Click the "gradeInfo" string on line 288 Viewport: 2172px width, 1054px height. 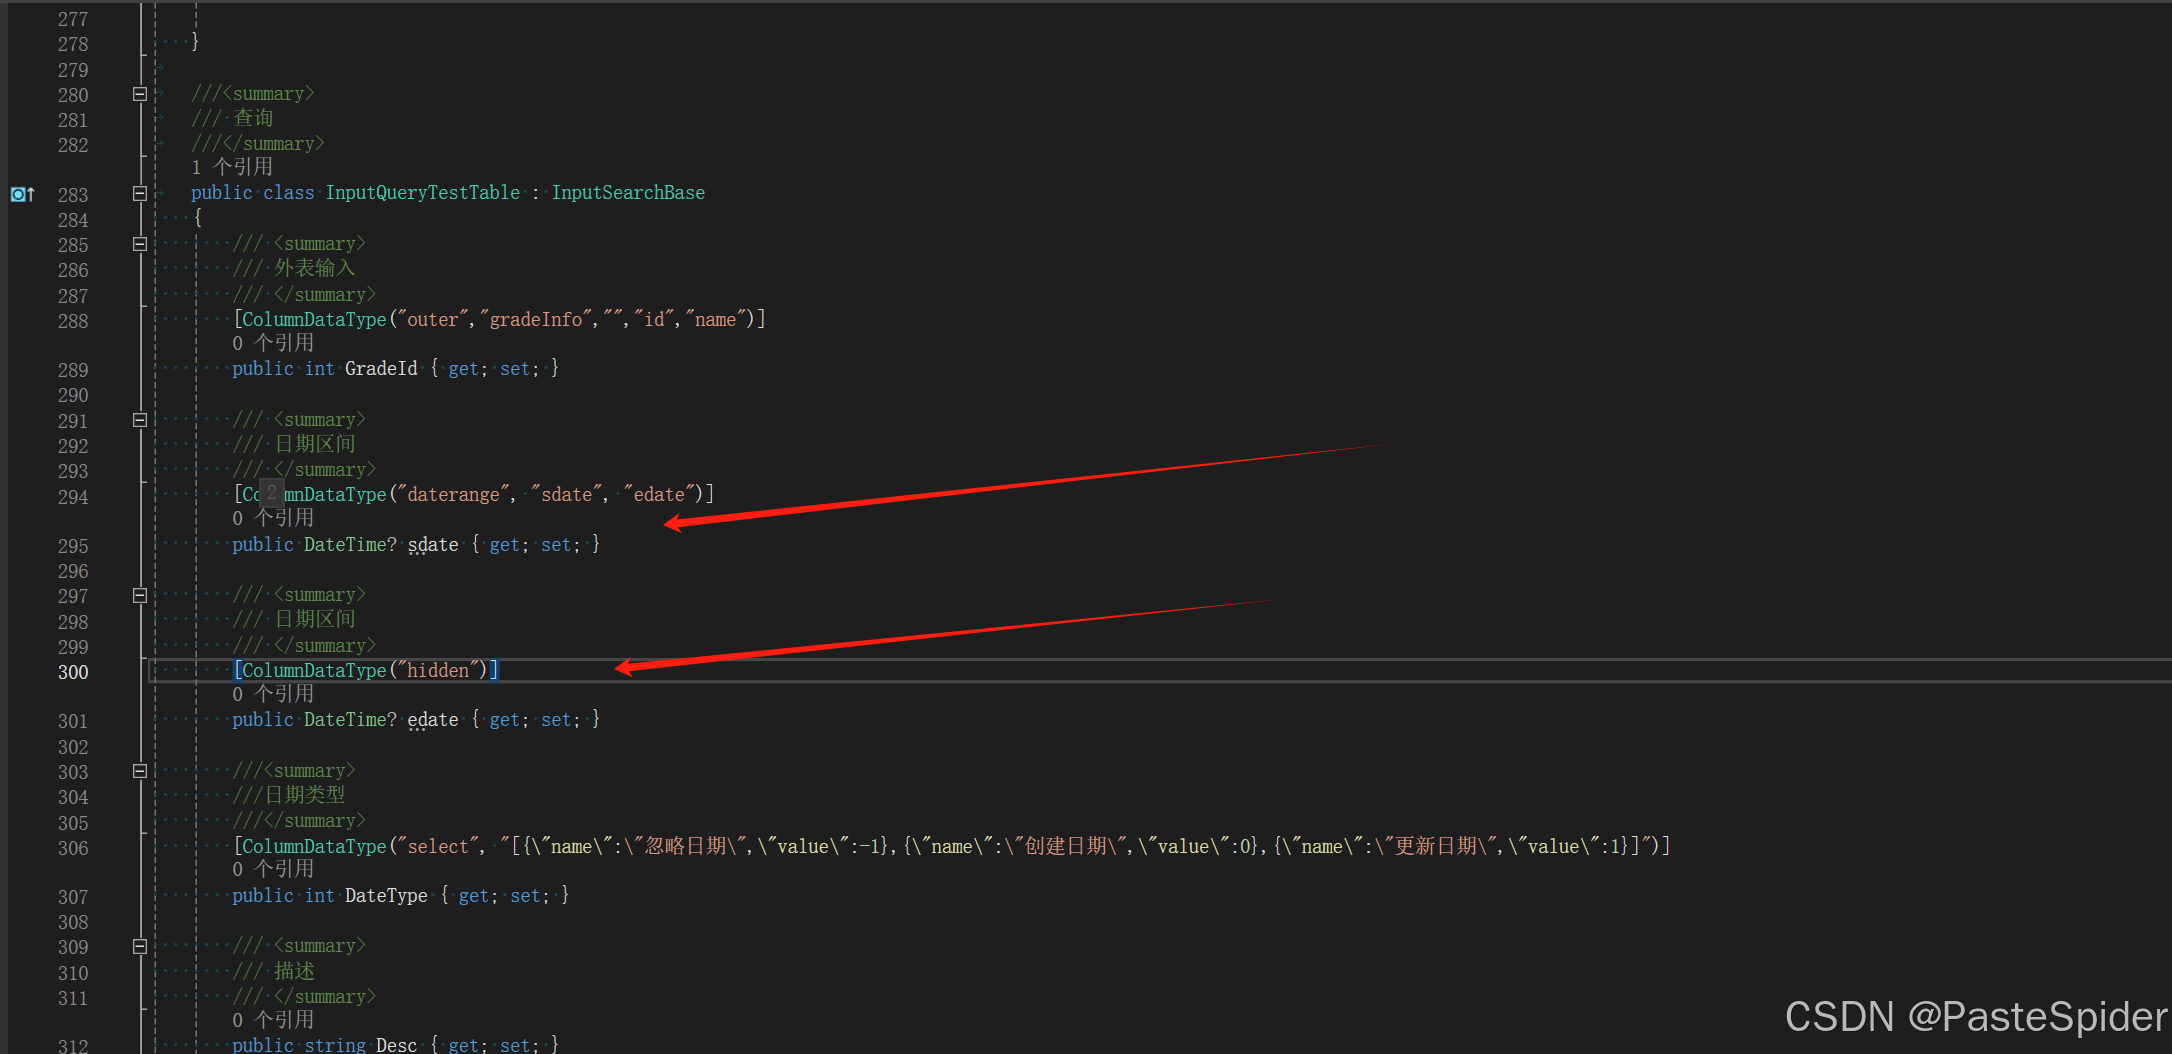click(x=535, y=319)
